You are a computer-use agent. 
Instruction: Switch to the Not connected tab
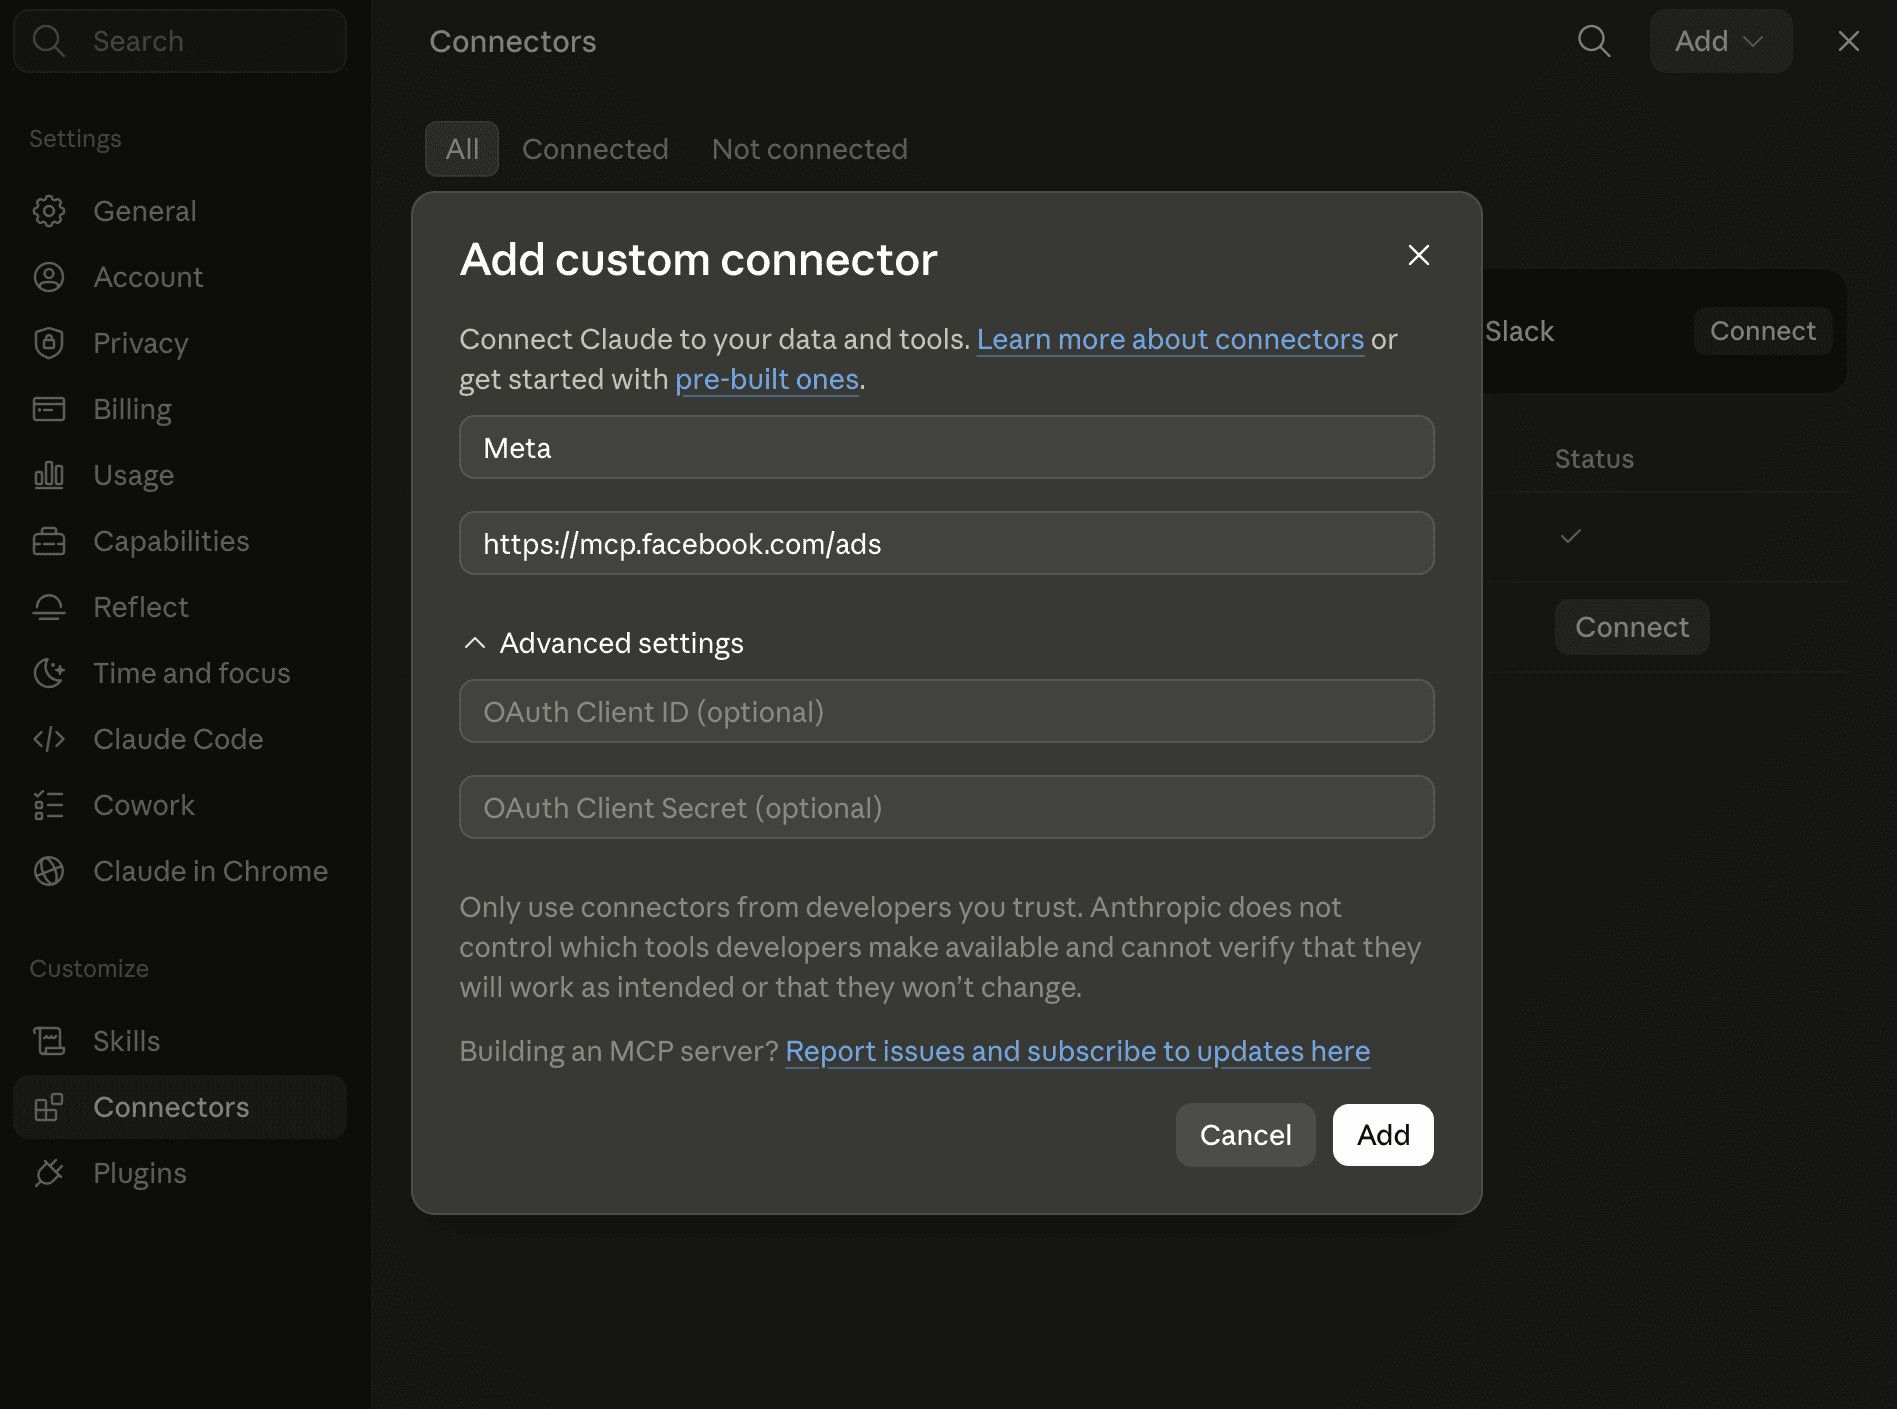[810, 149]
